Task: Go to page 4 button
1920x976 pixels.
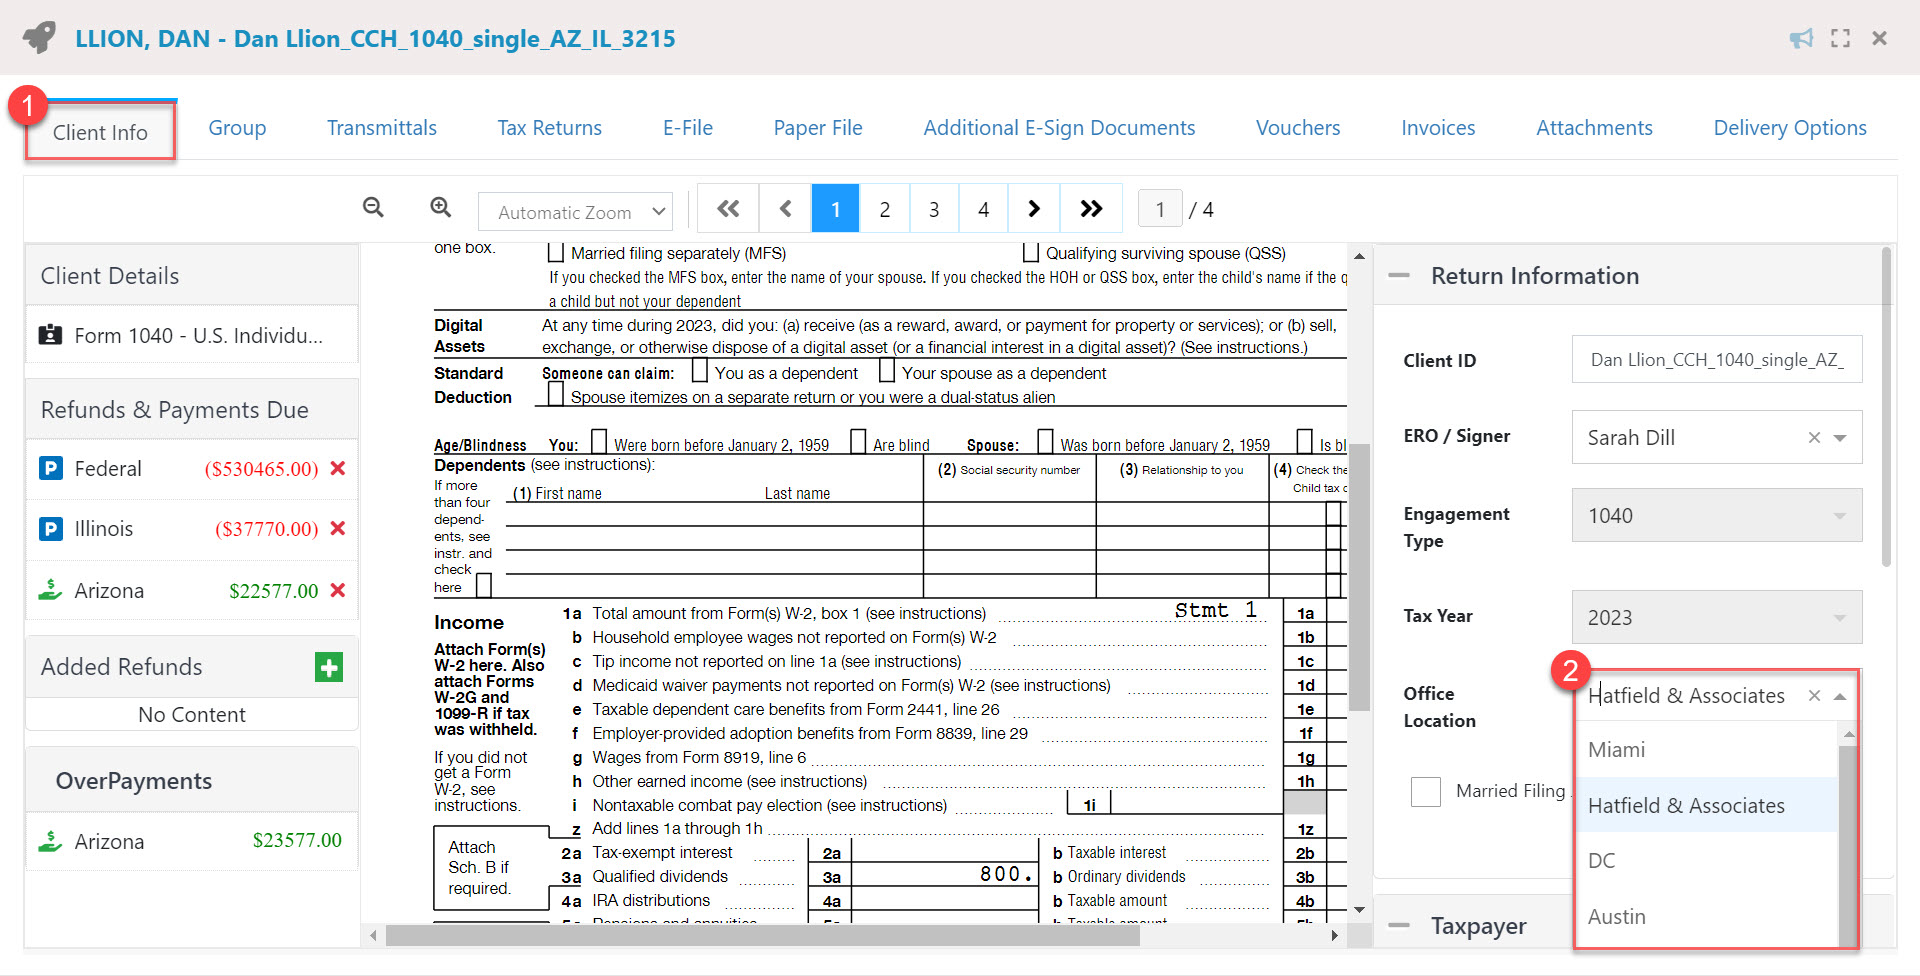Action: (983, 209)
